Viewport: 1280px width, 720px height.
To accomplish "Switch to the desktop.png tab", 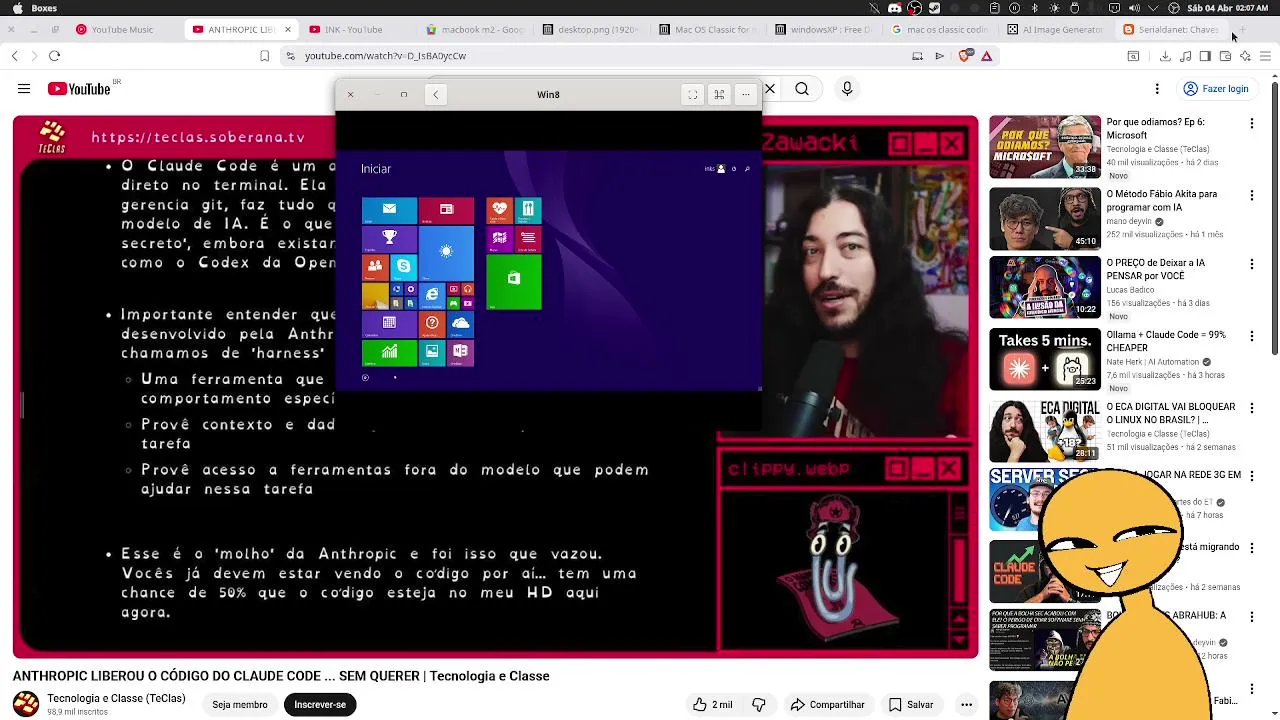I will pyautogui.click(x=590, y=30).
